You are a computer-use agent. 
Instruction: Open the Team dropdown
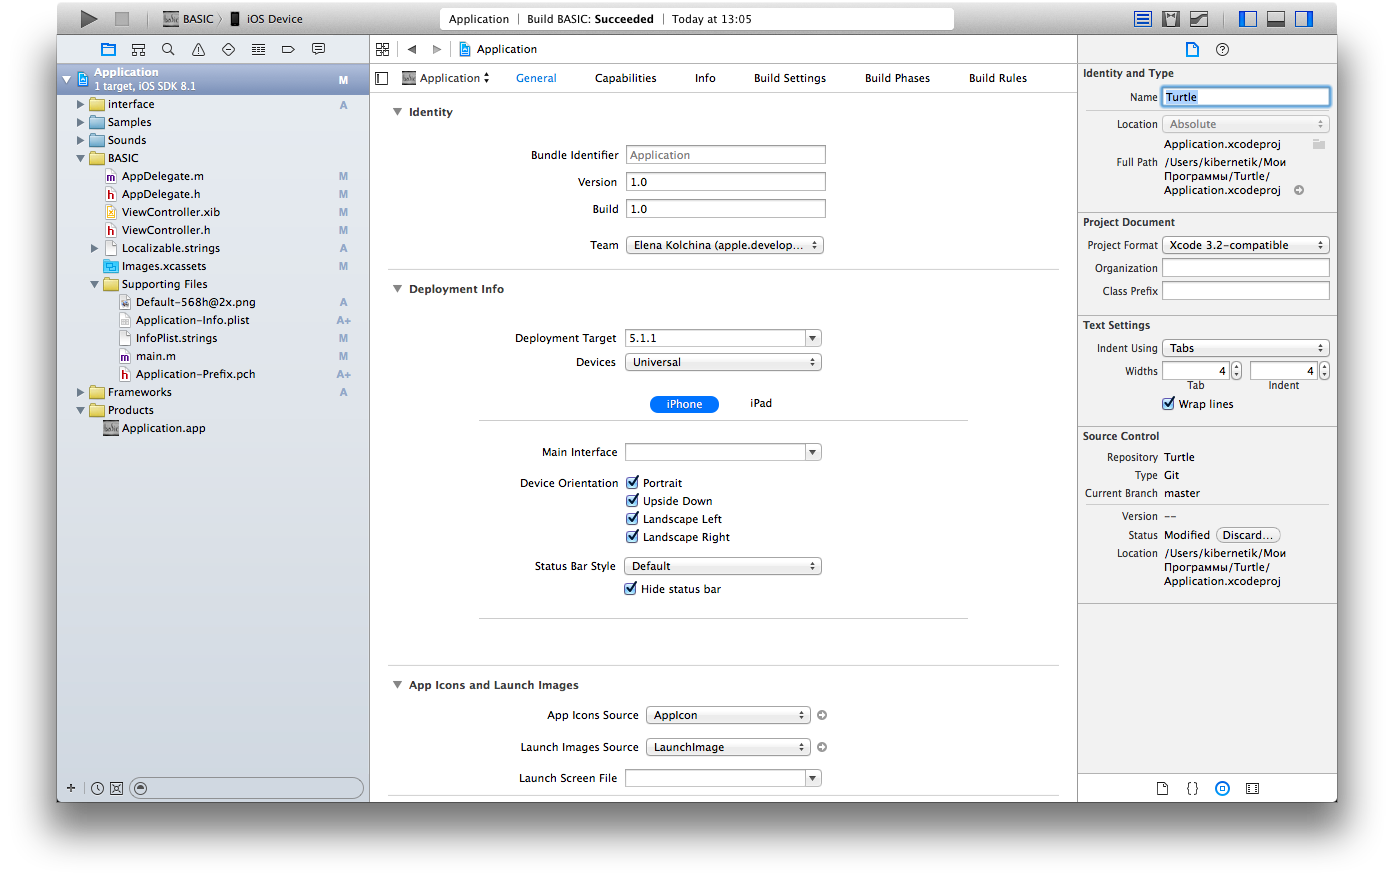725,245
